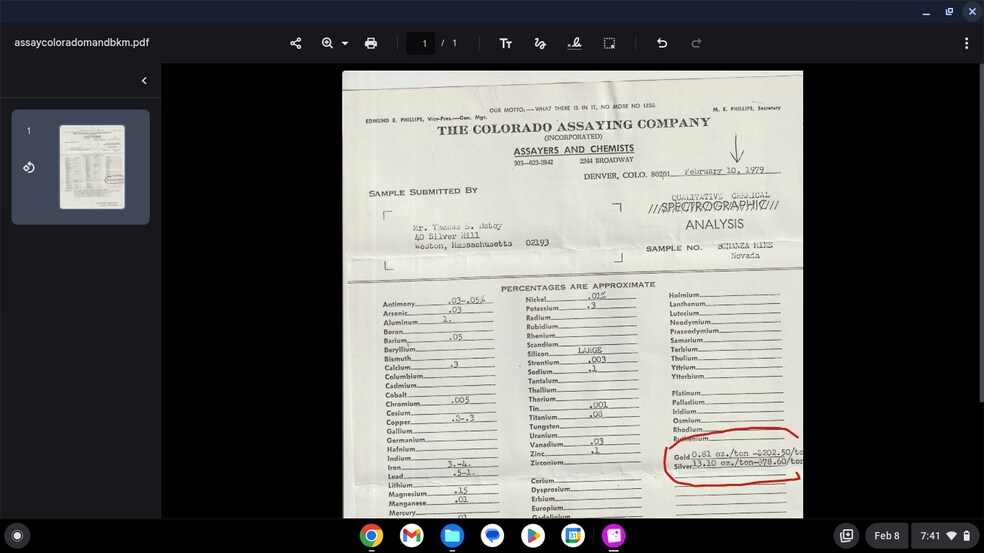Open Google Play Store from the shelf
The image size is (984, 553).
tap(533, 535)
